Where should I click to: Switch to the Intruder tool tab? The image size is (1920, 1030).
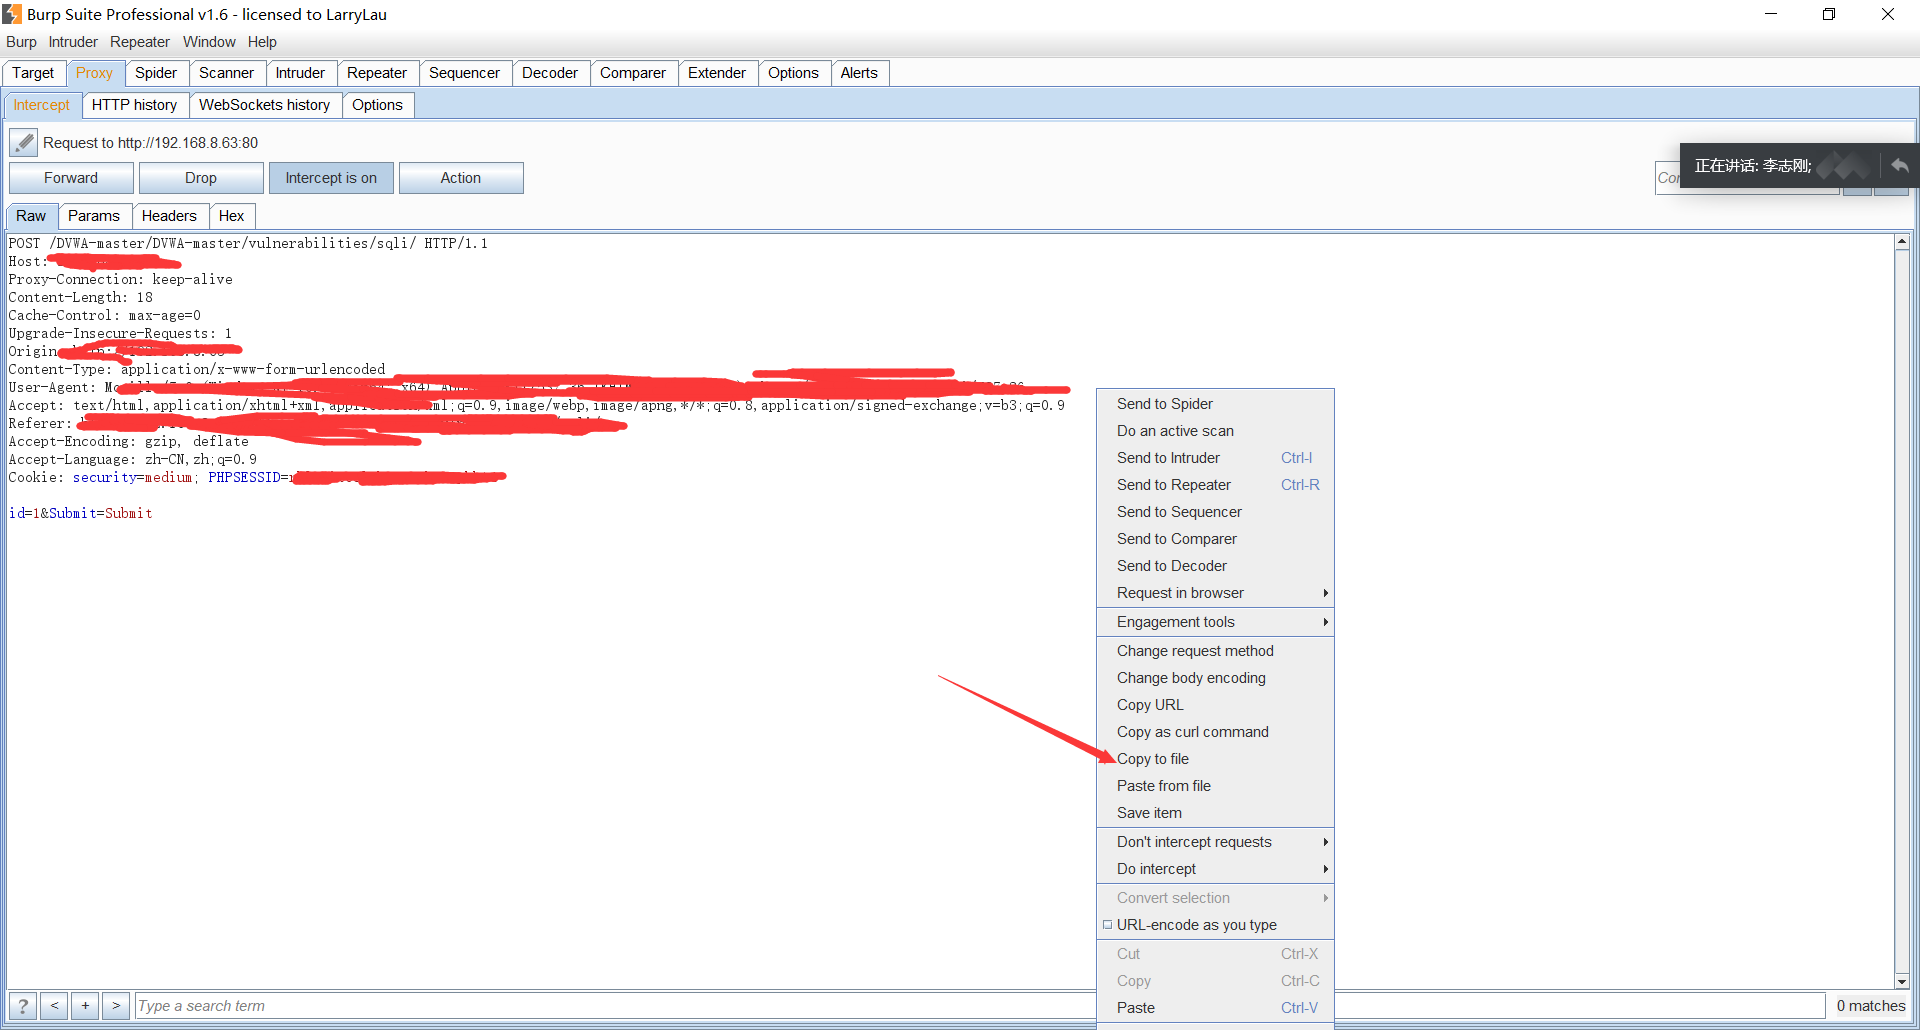point(300,73)
